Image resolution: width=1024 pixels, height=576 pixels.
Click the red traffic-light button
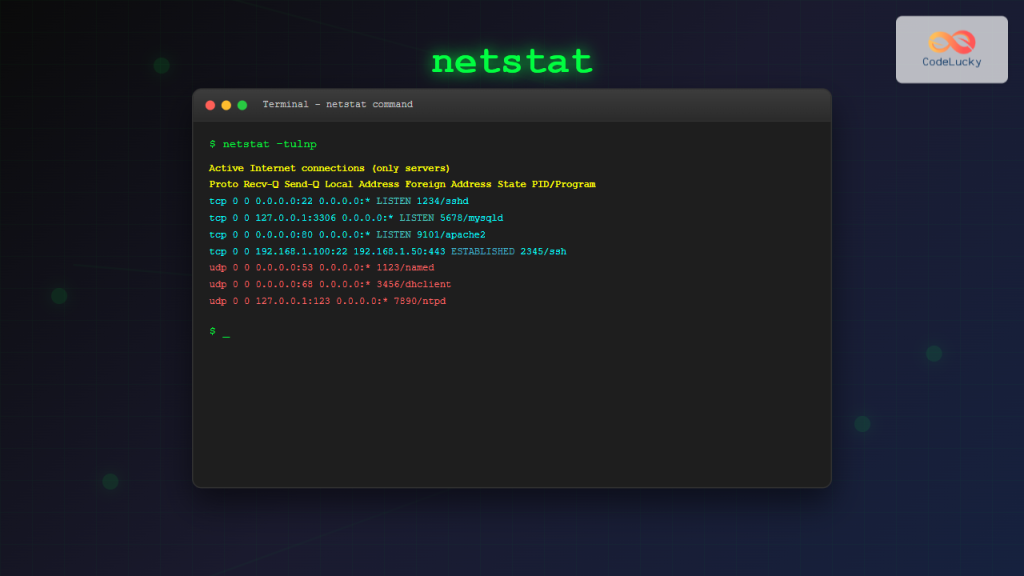[210, 104]
